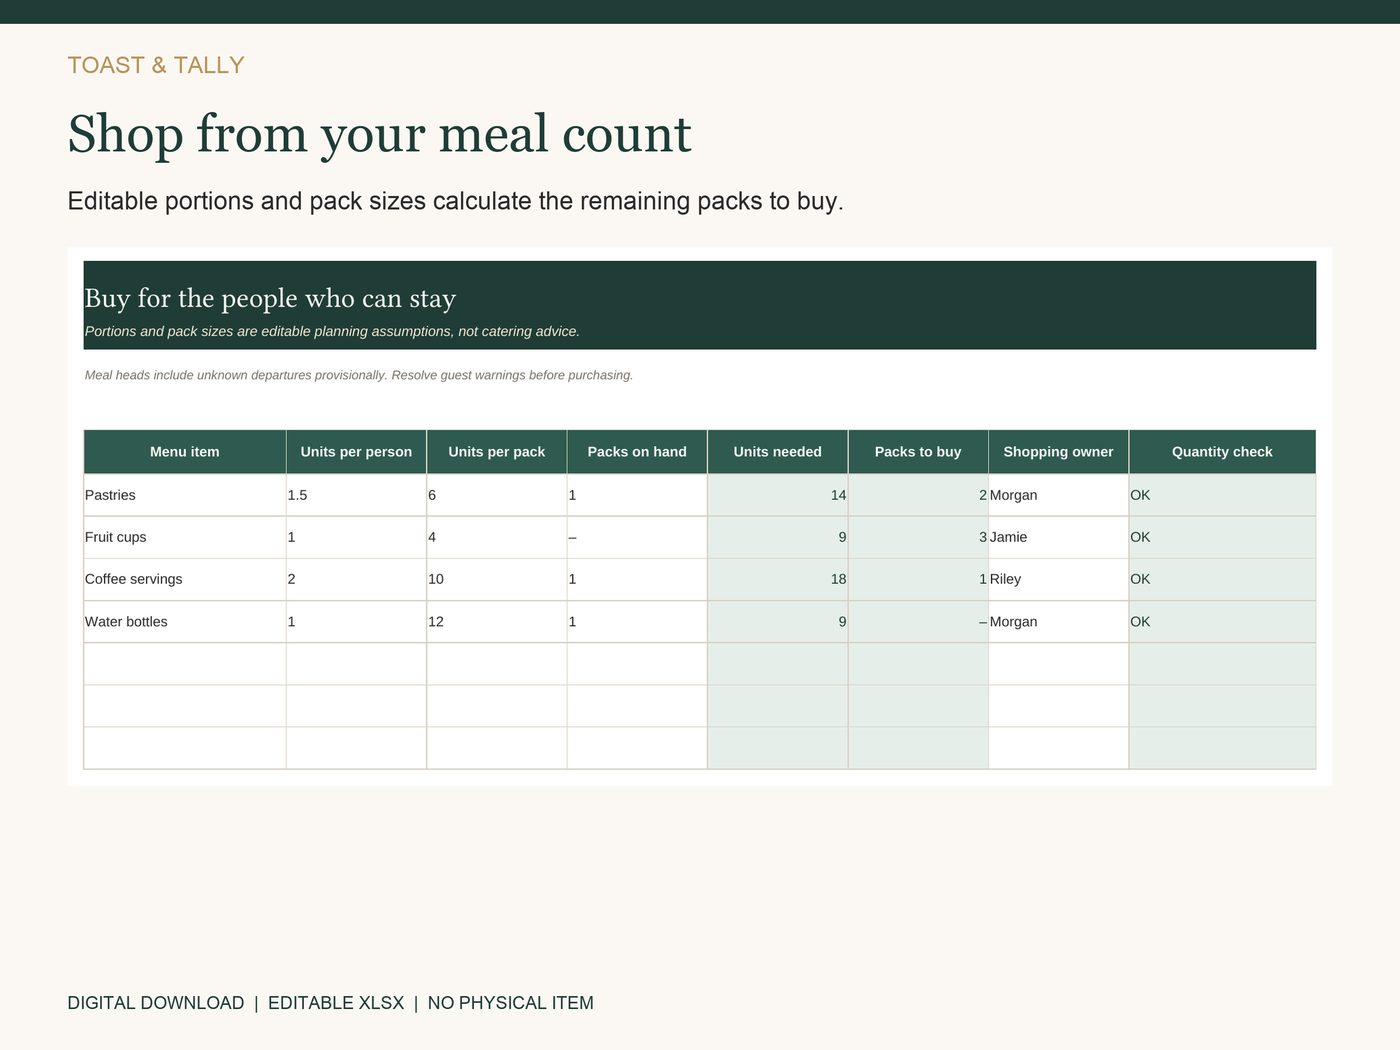
Task: Select the "EDITABLE XLSX" footer text
Action: coord(336,1003)
